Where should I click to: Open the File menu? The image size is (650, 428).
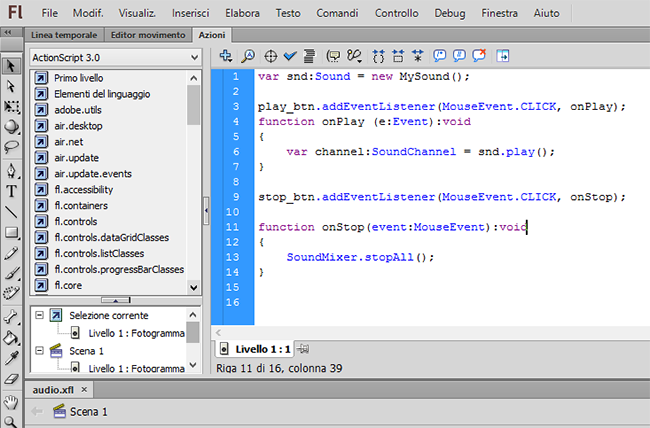pyautogui.click(x=49, y=13)
